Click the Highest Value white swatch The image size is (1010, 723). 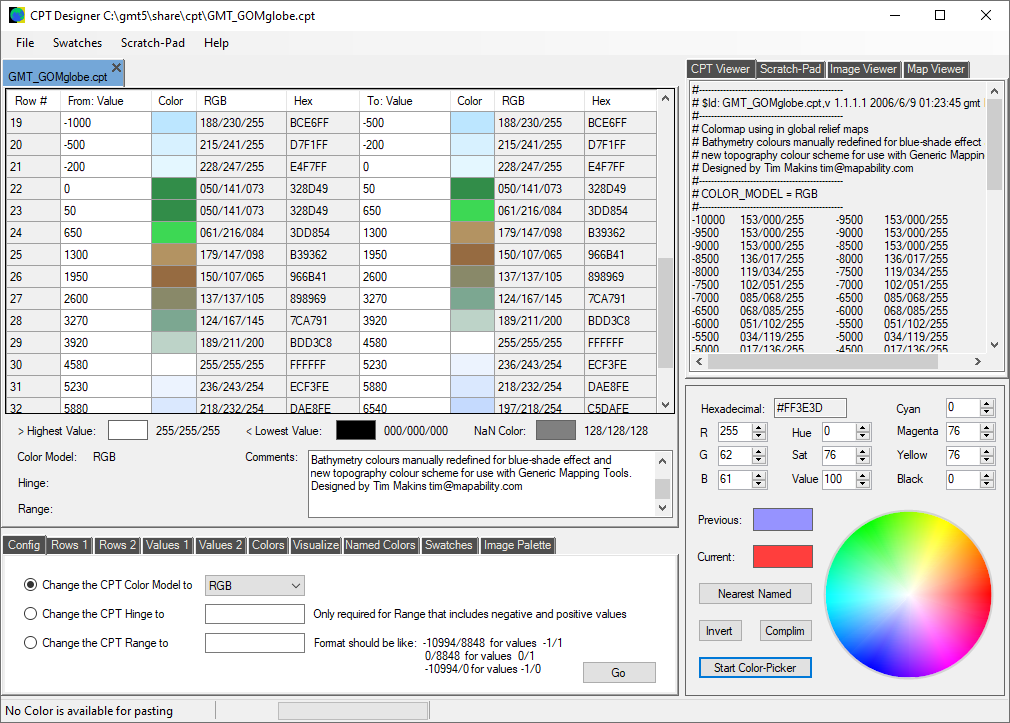[128, 430]
